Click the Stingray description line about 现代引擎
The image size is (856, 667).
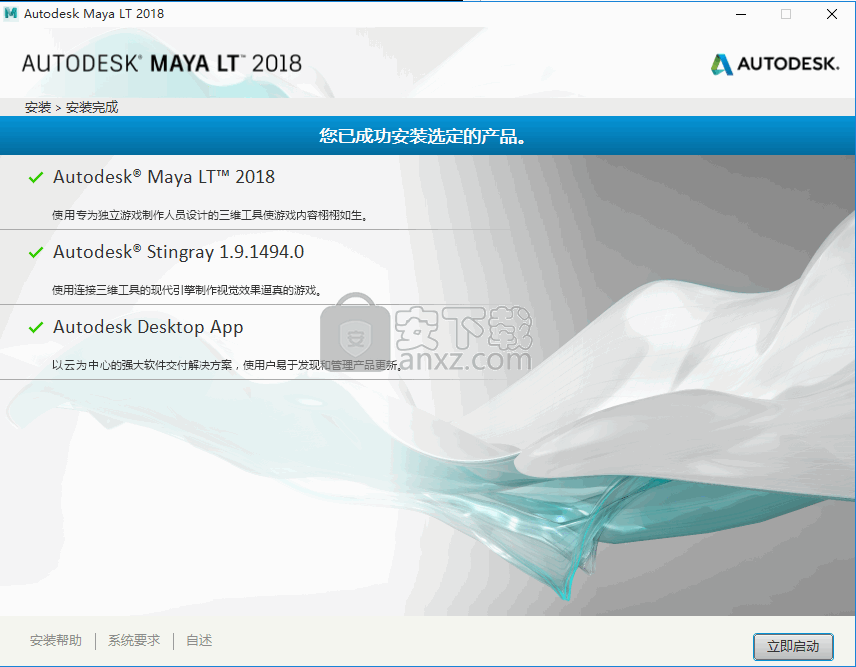point(187,290)
